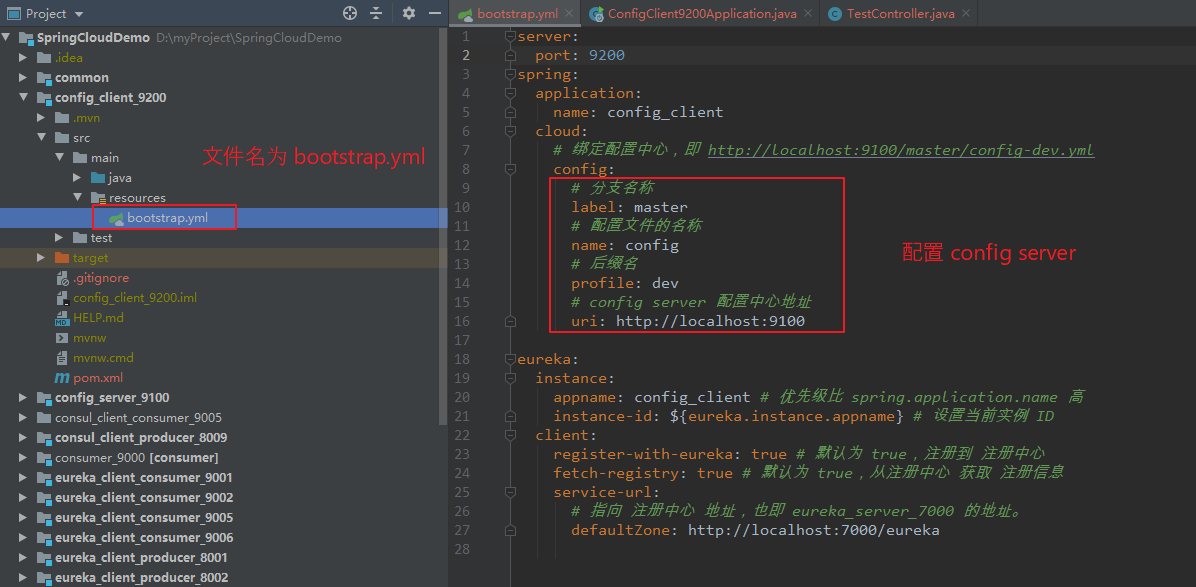Click the .gitignore file icon
This screenshot has width=1196, height=587.
tap(63, 277)
